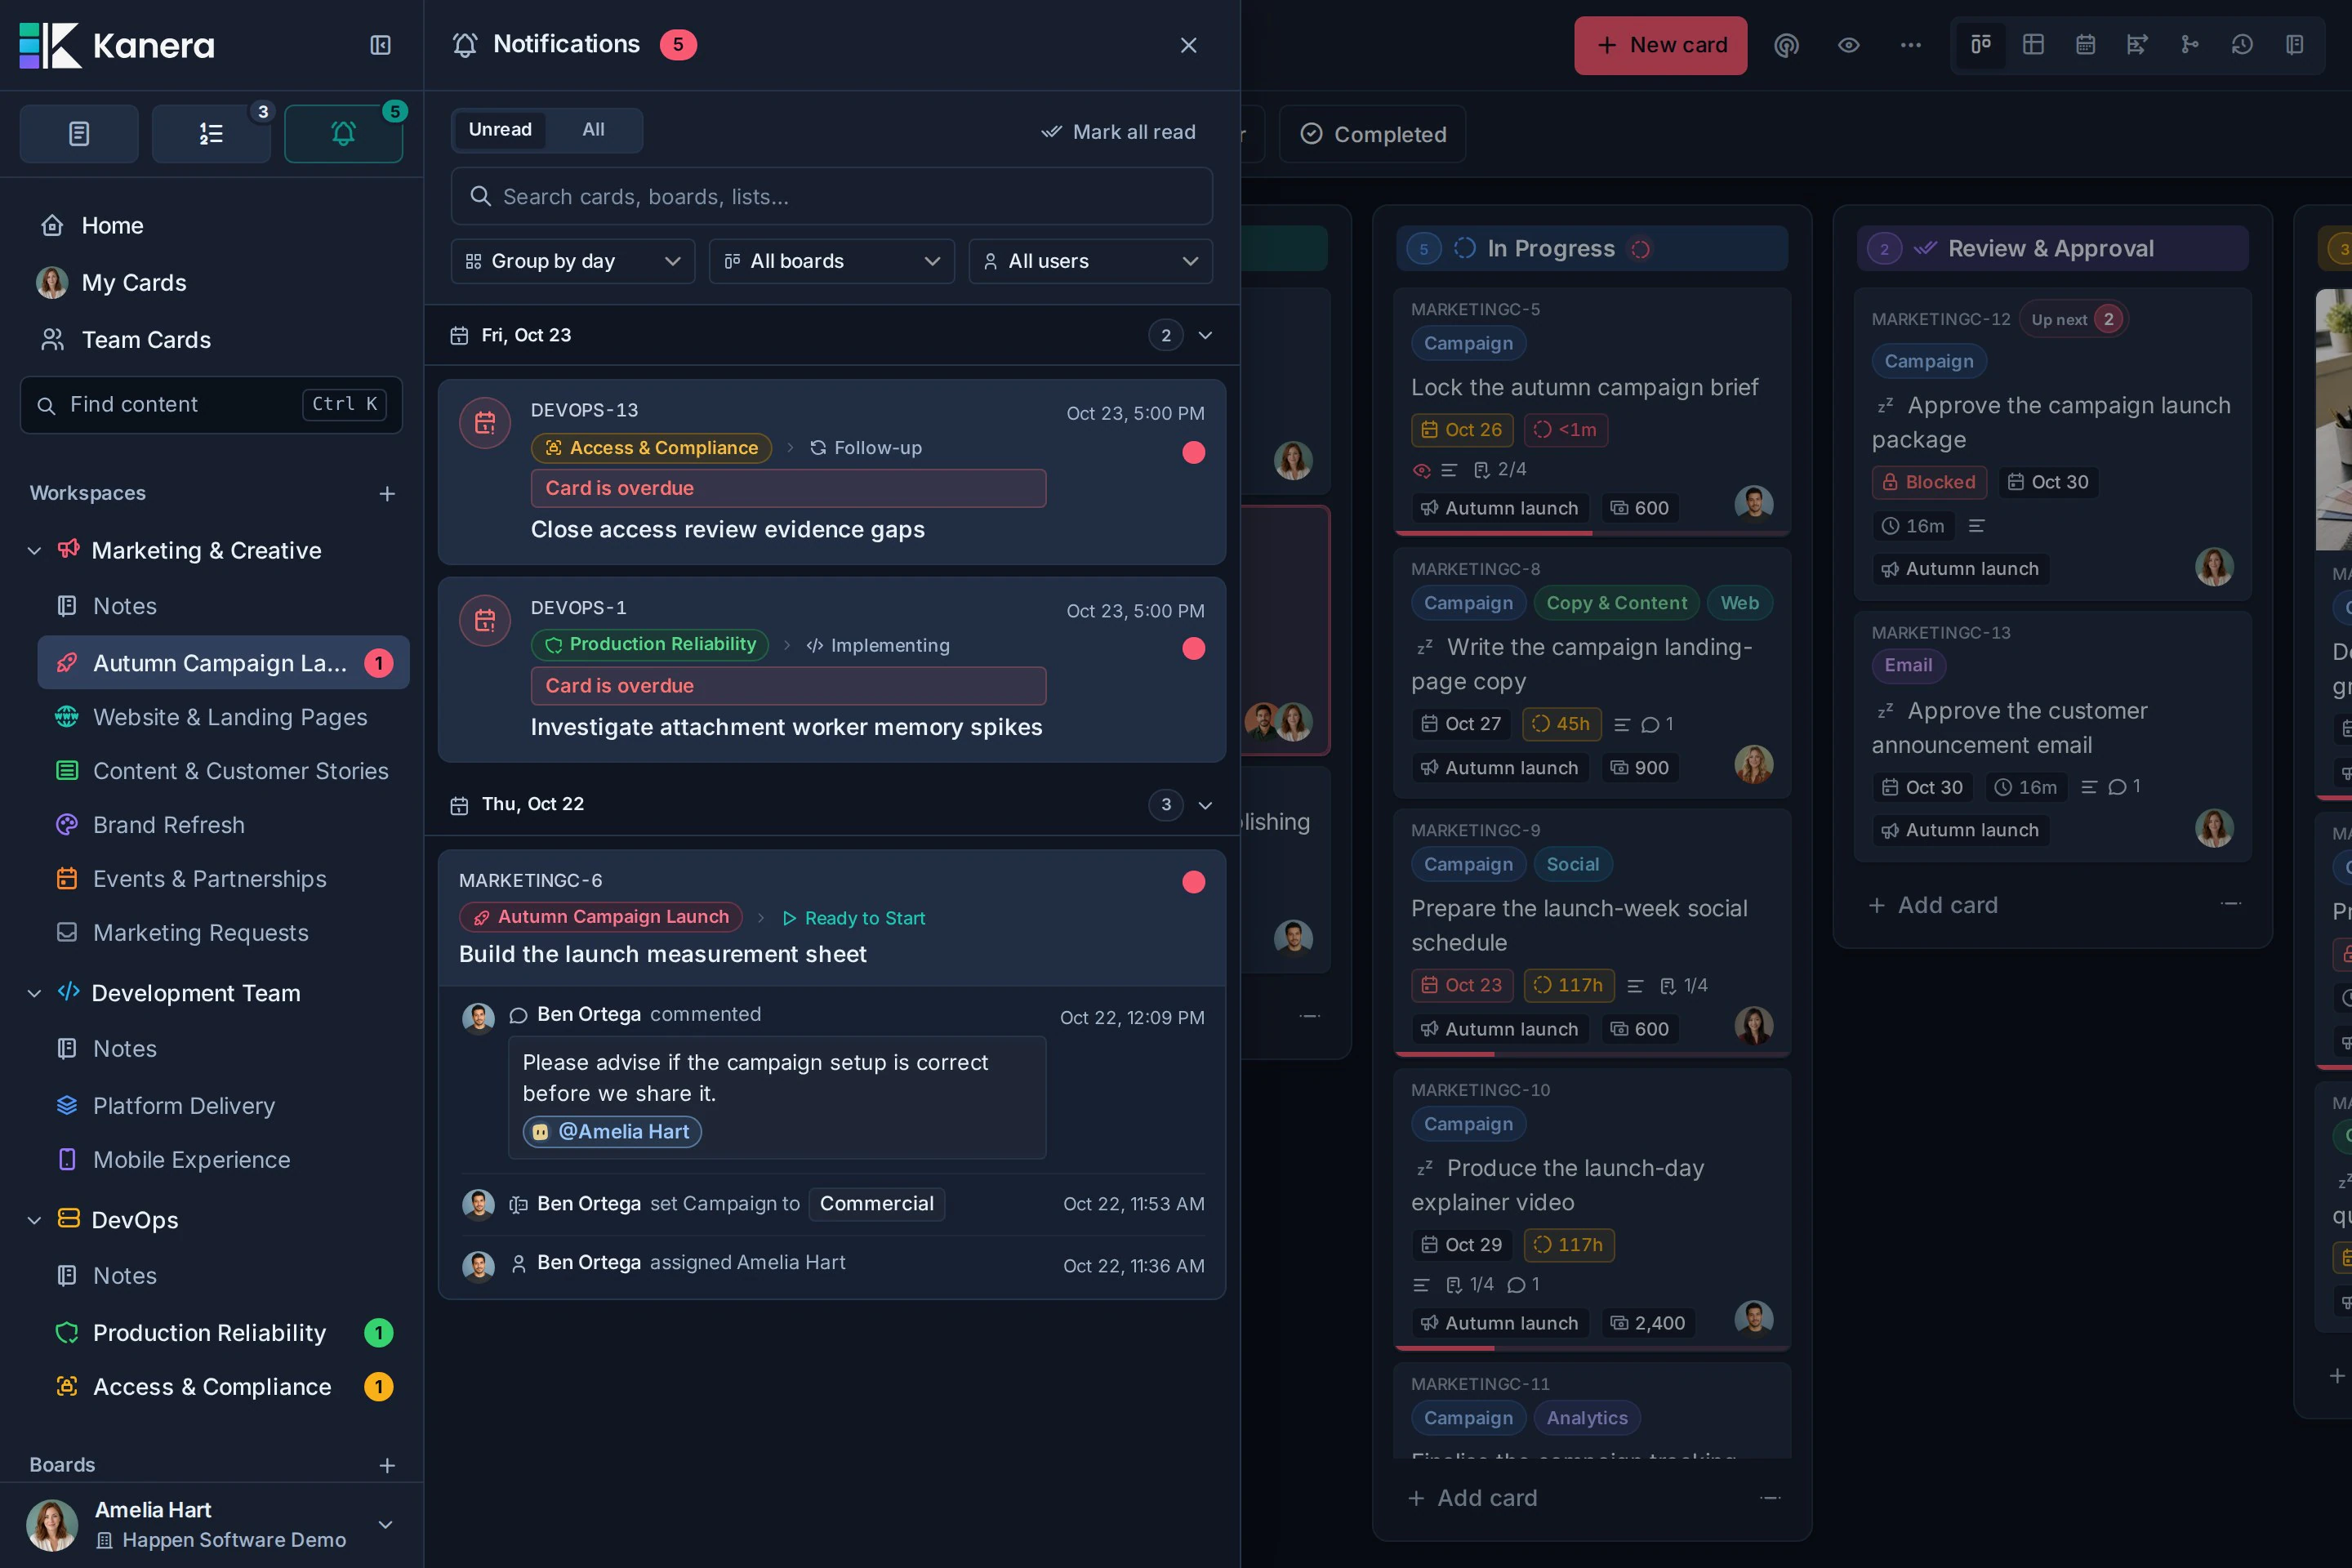Mark DEVOPS-13 notification read via red dot
Screen dimensions: 2352x1568
click(x=1193, y=452)
